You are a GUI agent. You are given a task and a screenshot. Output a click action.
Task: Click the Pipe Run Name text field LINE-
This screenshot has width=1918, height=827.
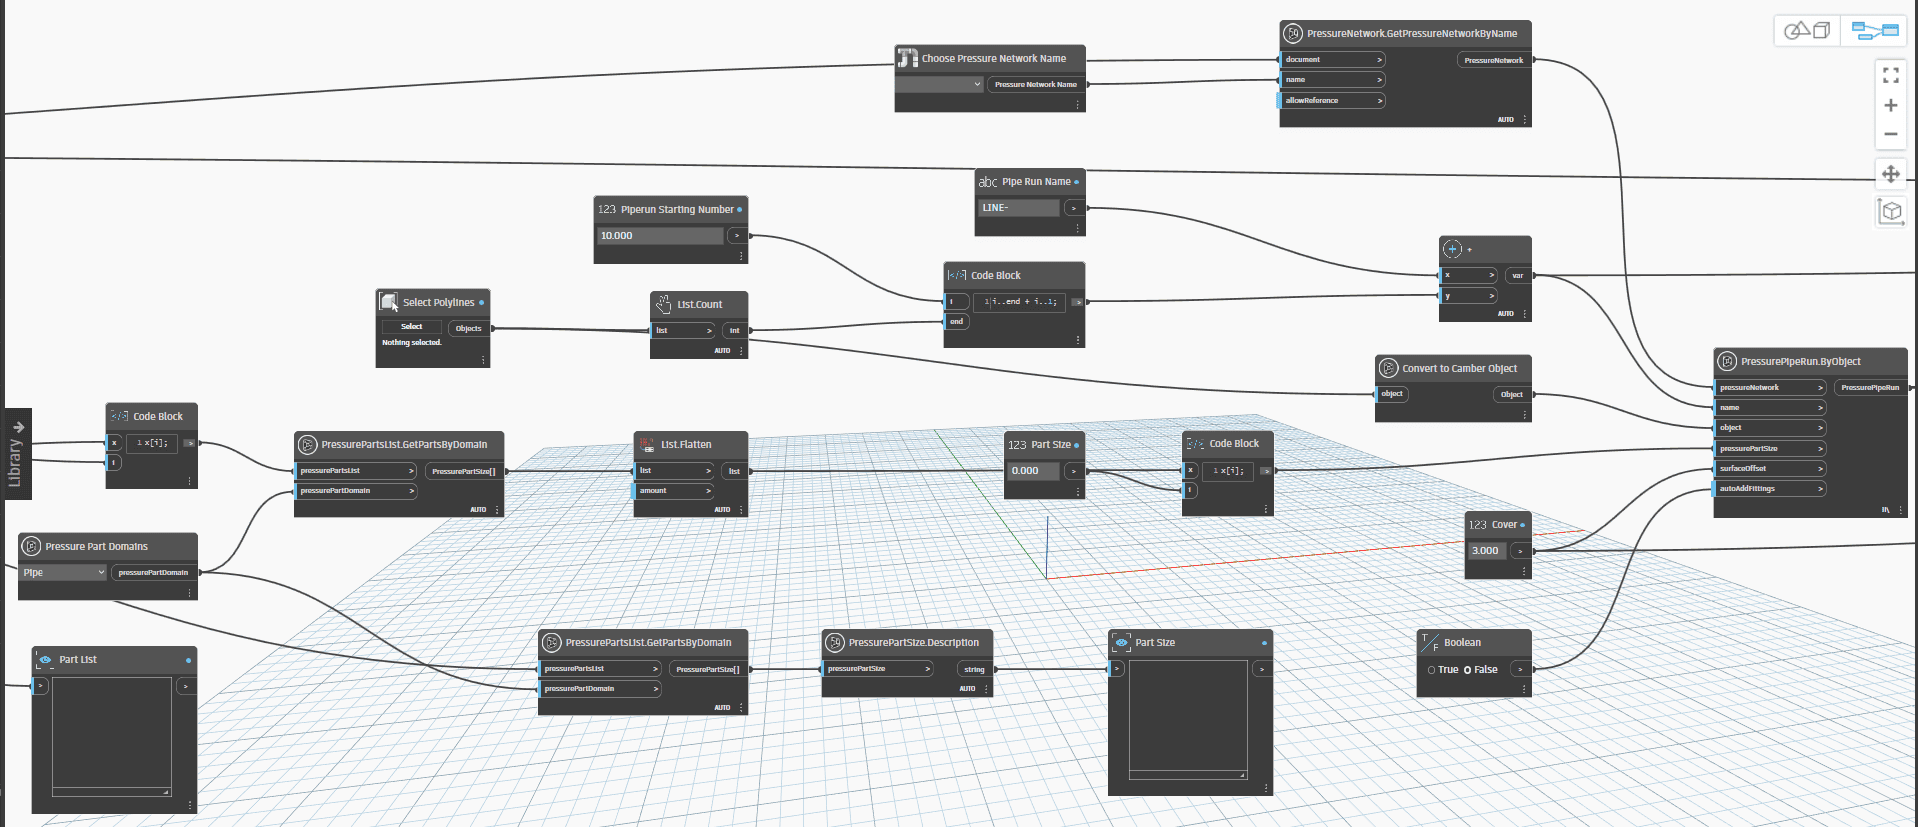[1018, 208]
